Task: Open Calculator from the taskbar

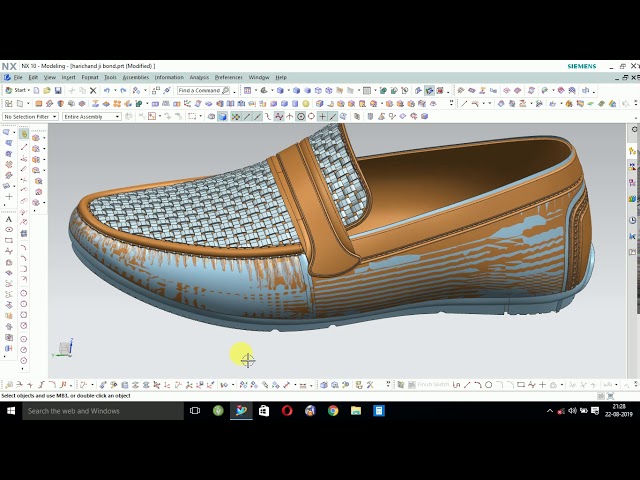Action: [379, 411]
